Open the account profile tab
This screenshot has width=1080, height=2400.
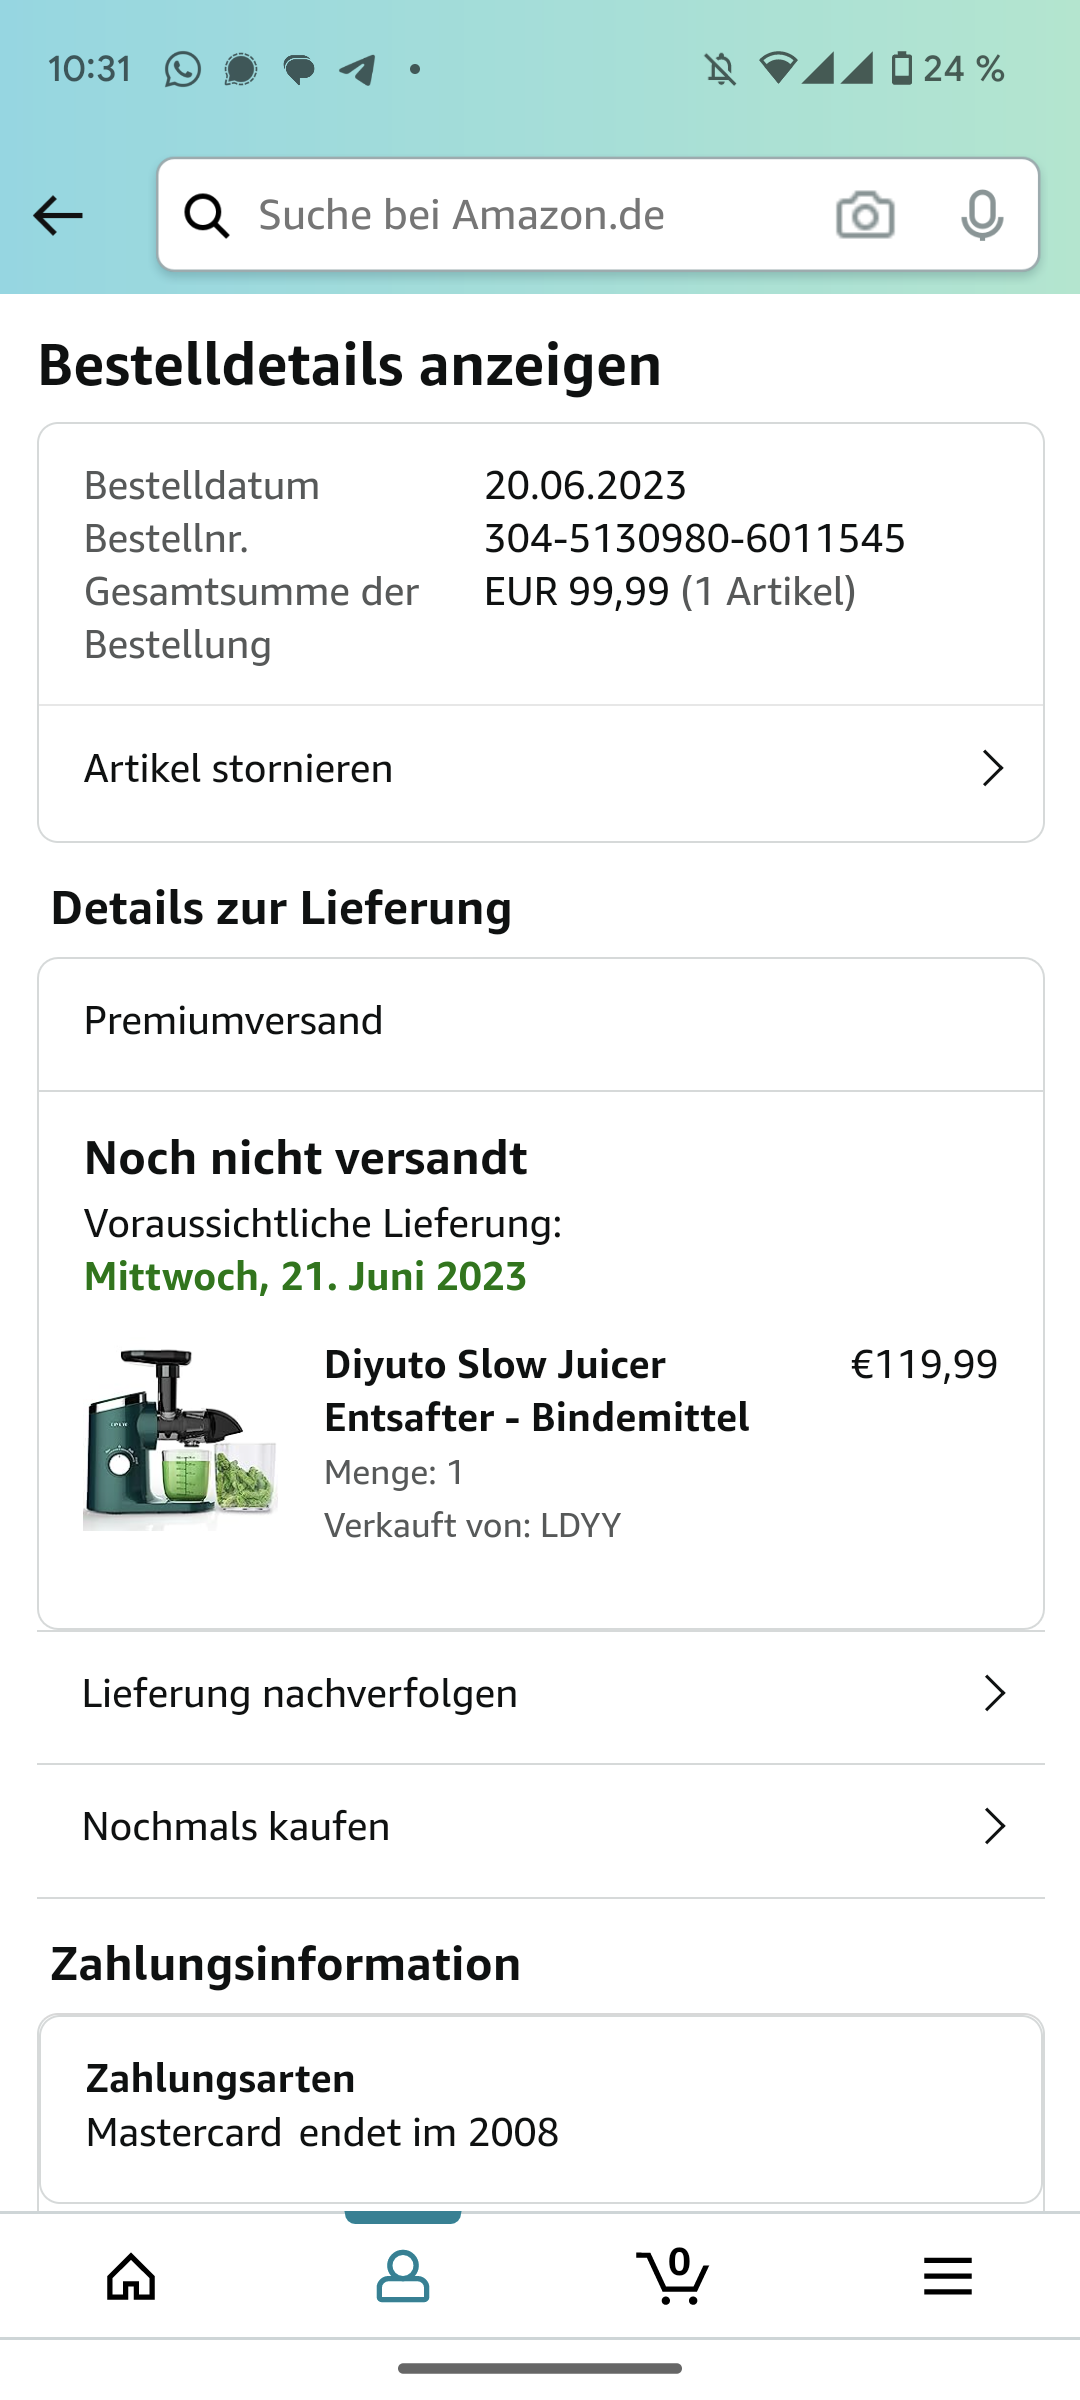[x=403, y=2277]
